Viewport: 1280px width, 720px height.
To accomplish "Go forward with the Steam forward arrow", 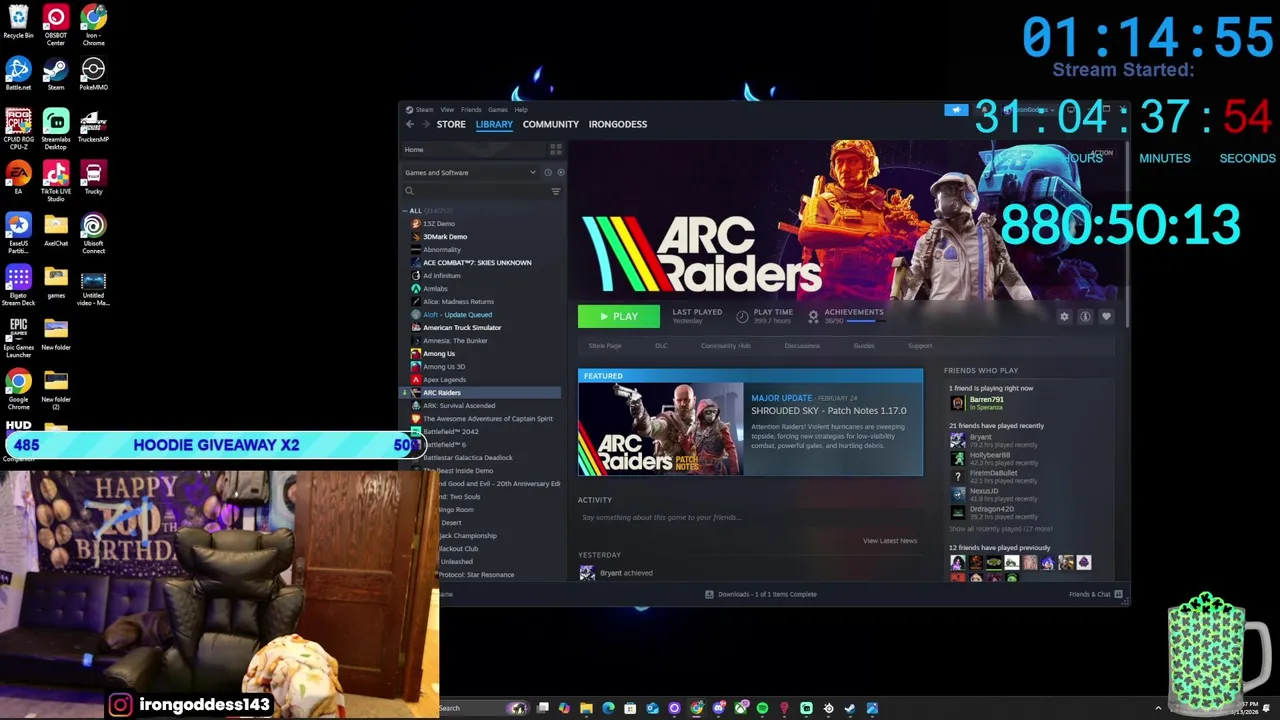I will click(x=426, y=124).
